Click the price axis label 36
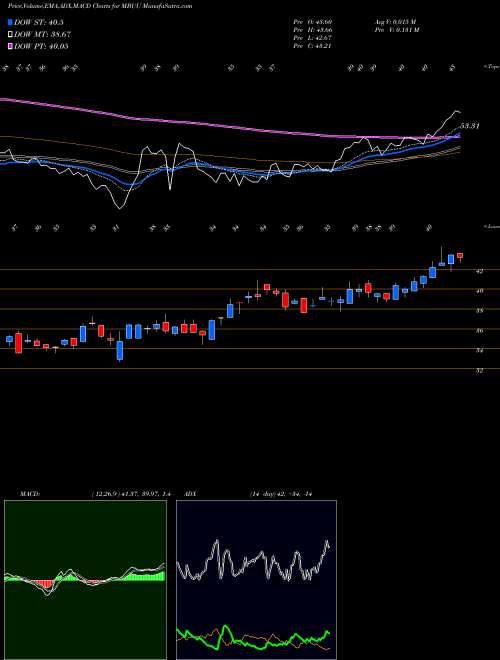 coord(479,331)
